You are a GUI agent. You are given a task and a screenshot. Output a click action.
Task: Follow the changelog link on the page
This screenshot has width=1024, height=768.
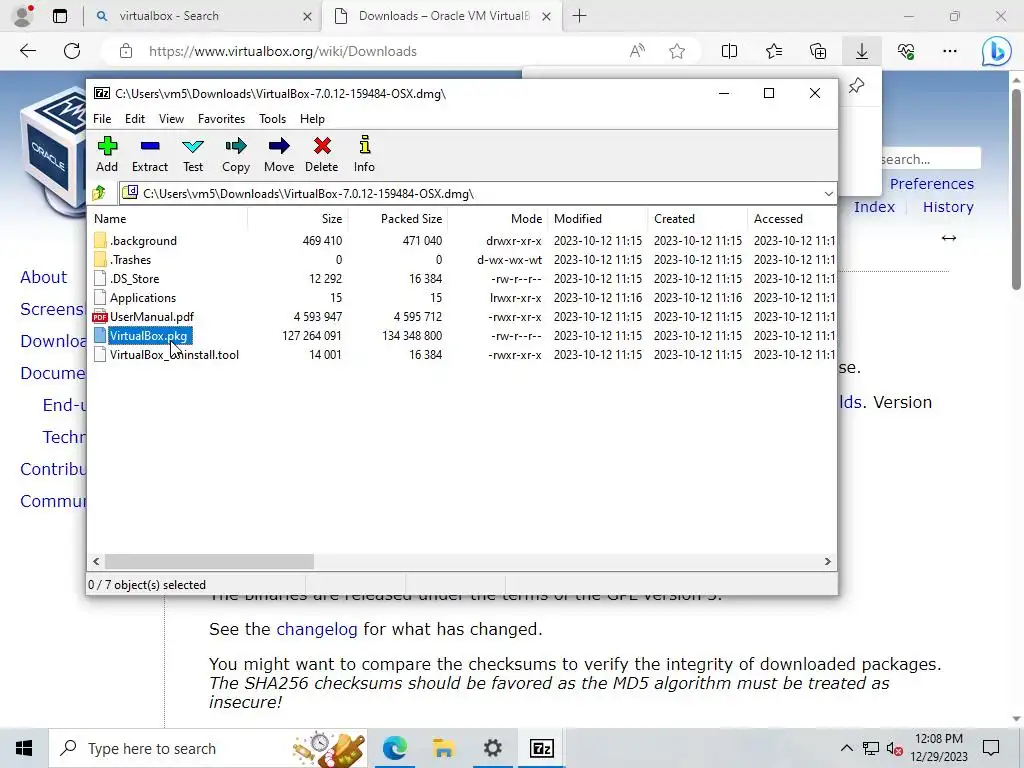317,629
